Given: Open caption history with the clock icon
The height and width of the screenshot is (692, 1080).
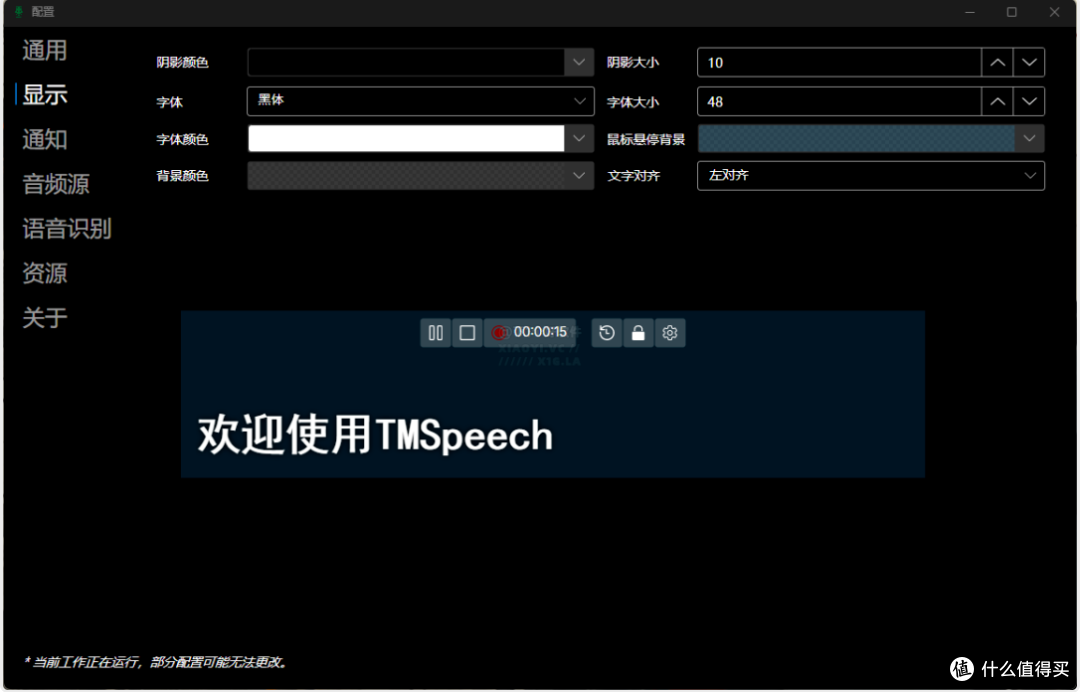Looking at the screenshot, I should click(x=607, y=333).
